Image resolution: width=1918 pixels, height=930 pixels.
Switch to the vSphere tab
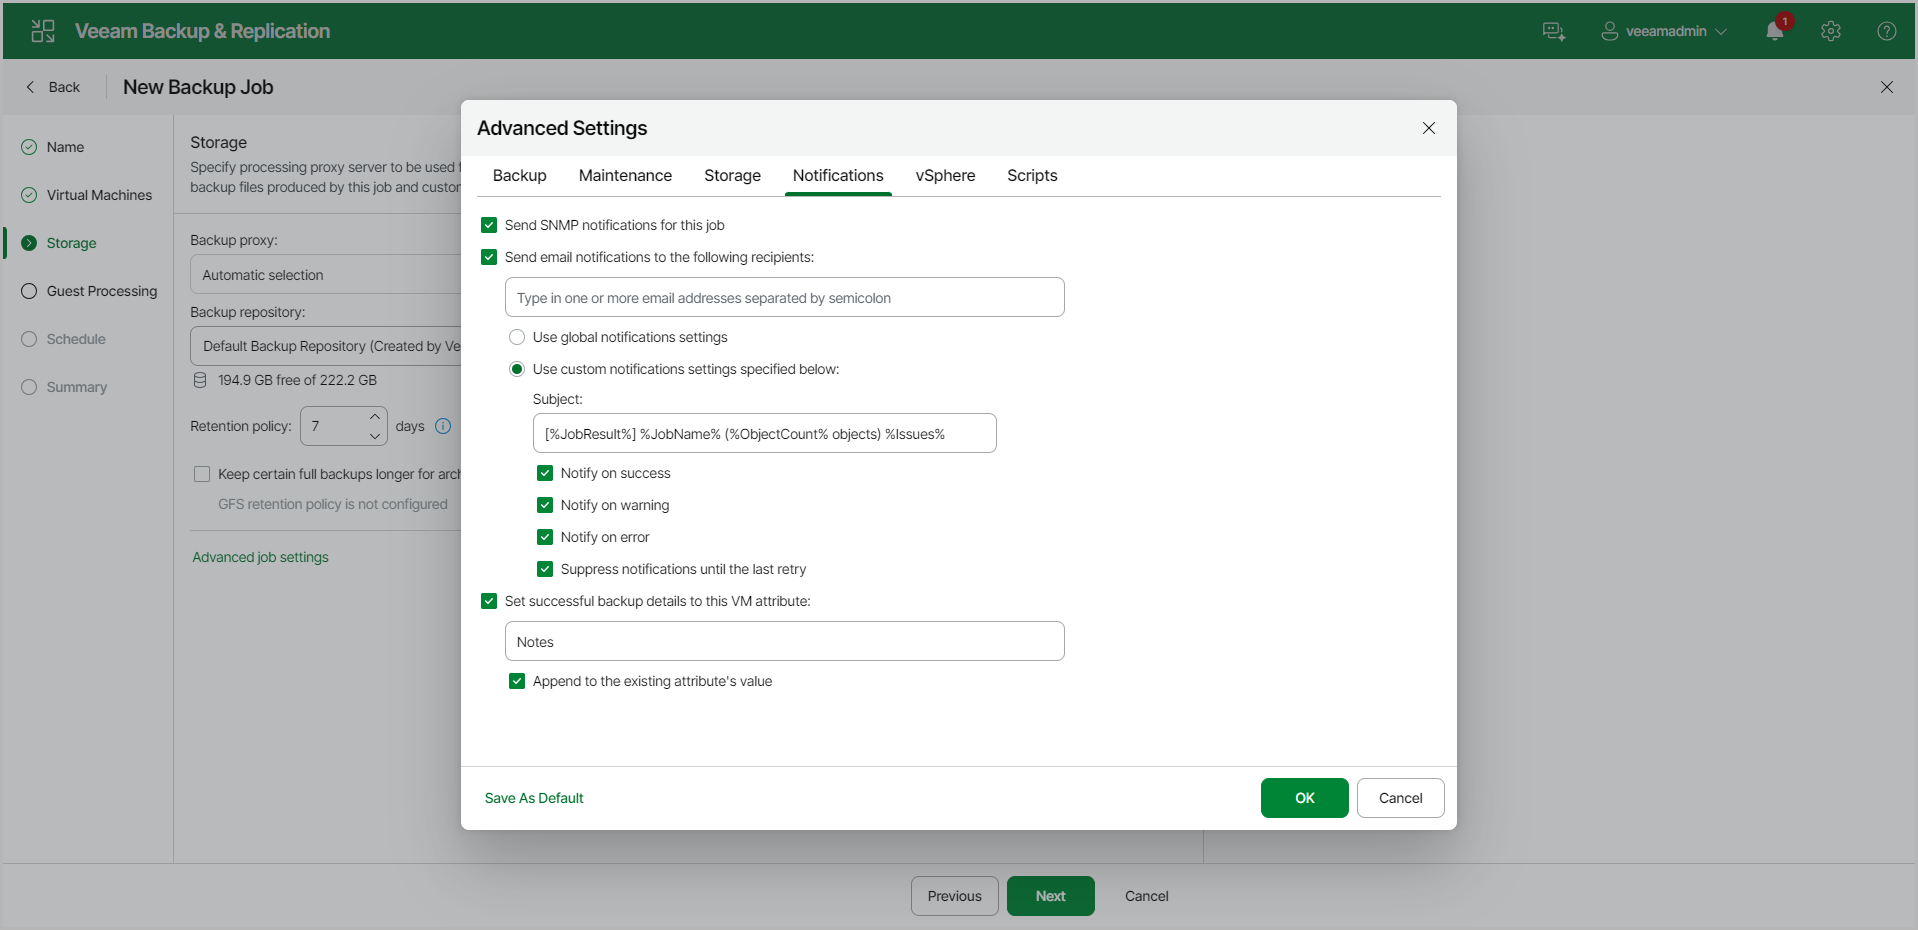point(945,175)
